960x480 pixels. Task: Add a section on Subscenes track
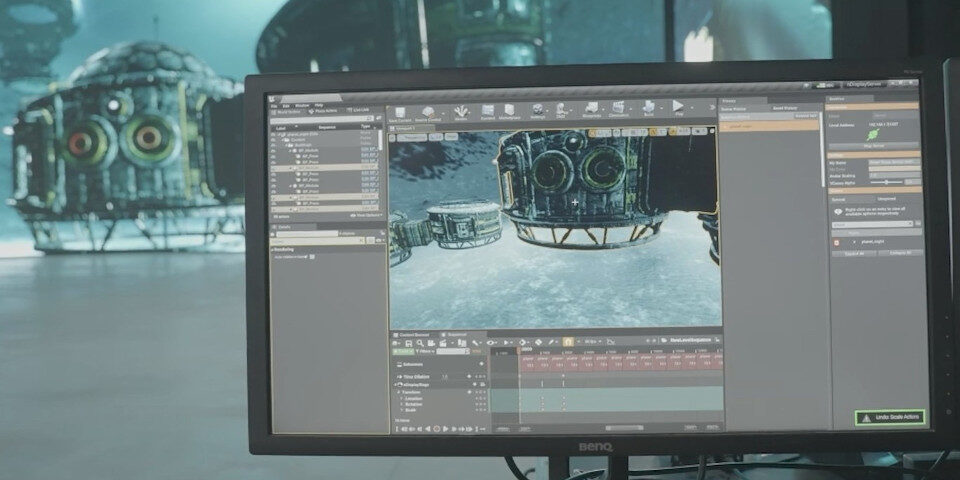coord(481,364)
